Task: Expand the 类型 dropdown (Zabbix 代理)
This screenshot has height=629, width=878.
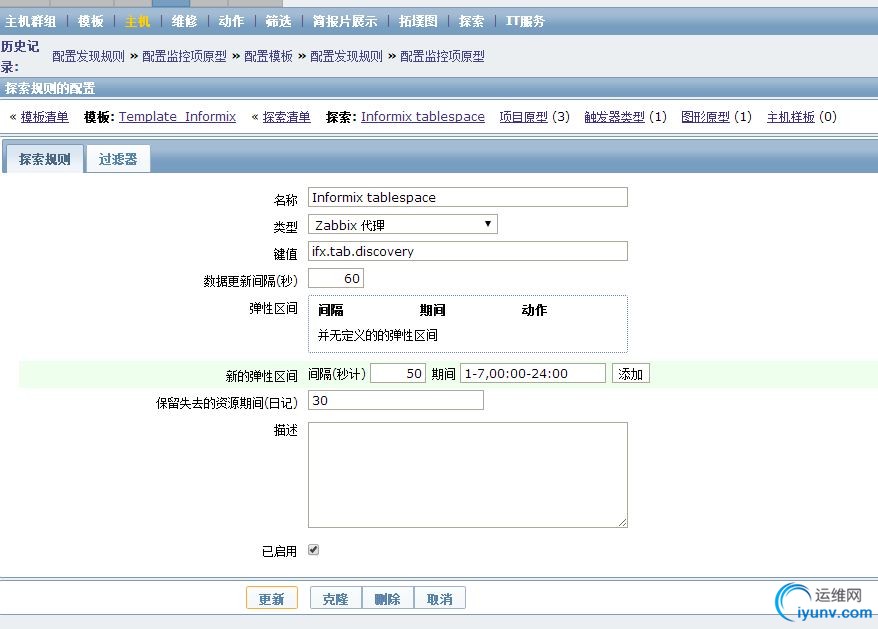Action: 403,225
